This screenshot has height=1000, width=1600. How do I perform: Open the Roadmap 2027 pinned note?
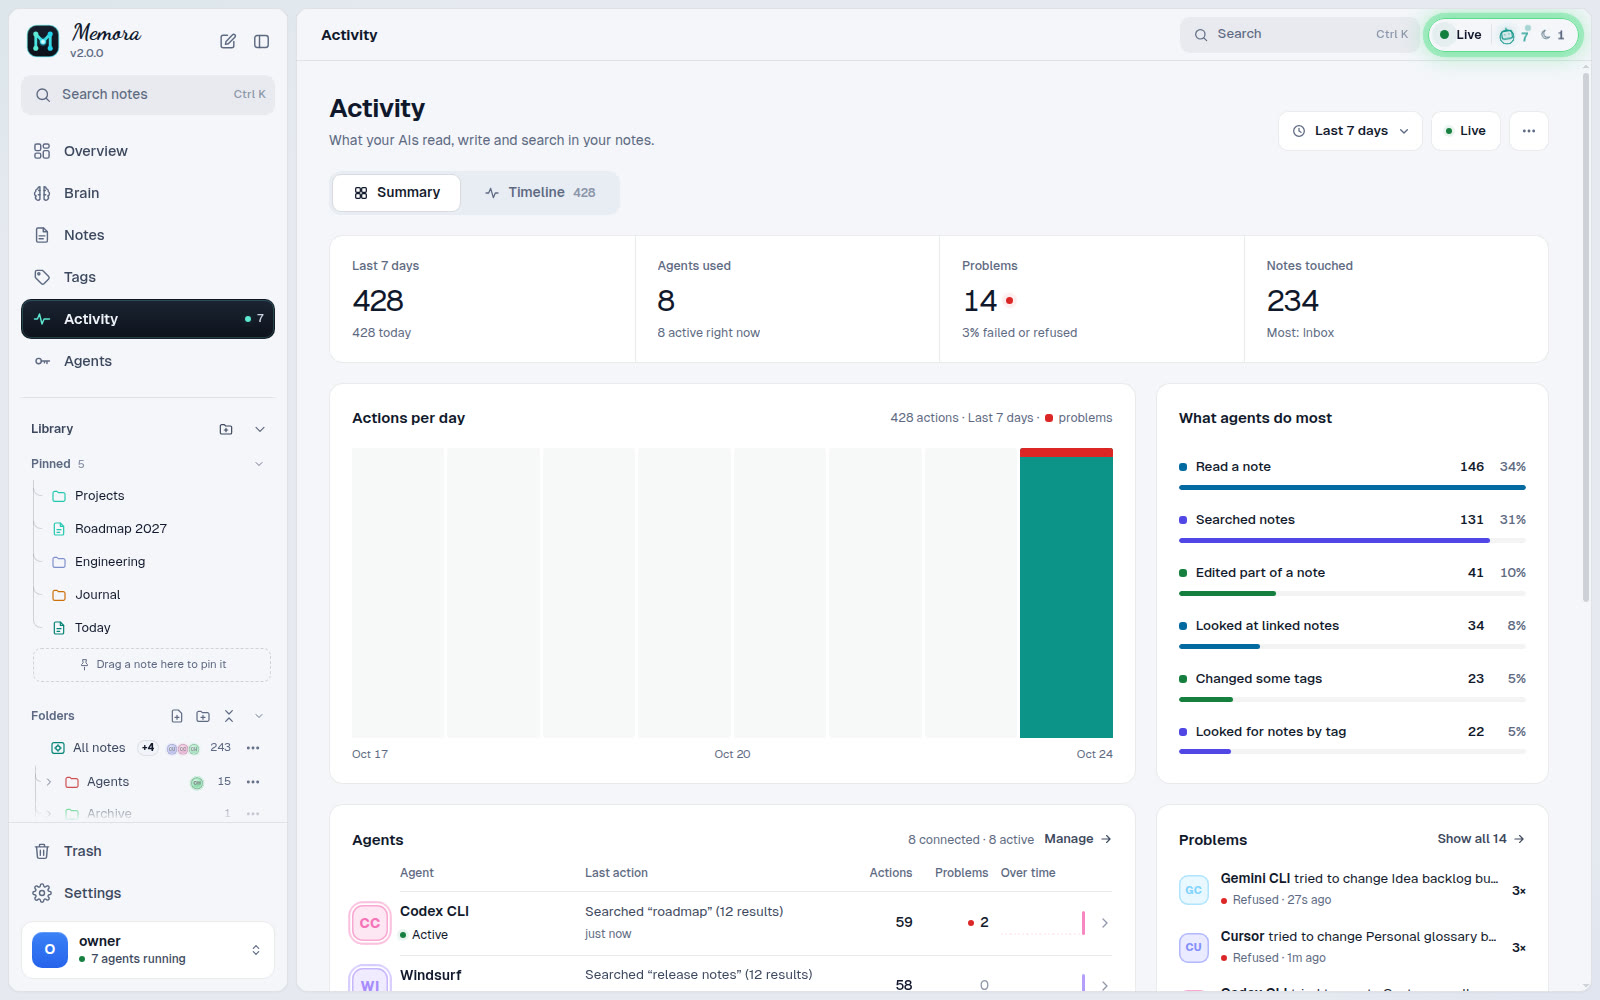(120, 529)
